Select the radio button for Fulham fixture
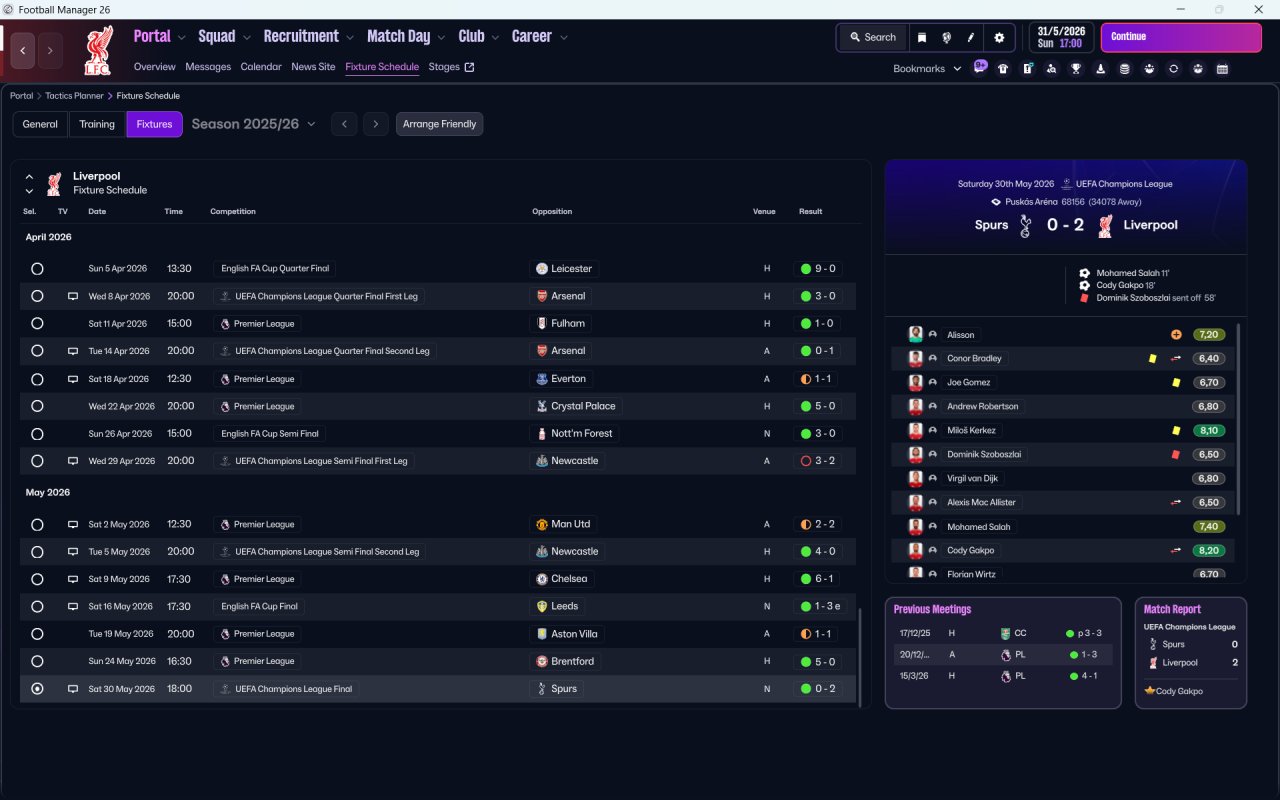Image resolution: width=1280 pixels, height=800 pixels. pyautogui.click(x=37, y=324)
